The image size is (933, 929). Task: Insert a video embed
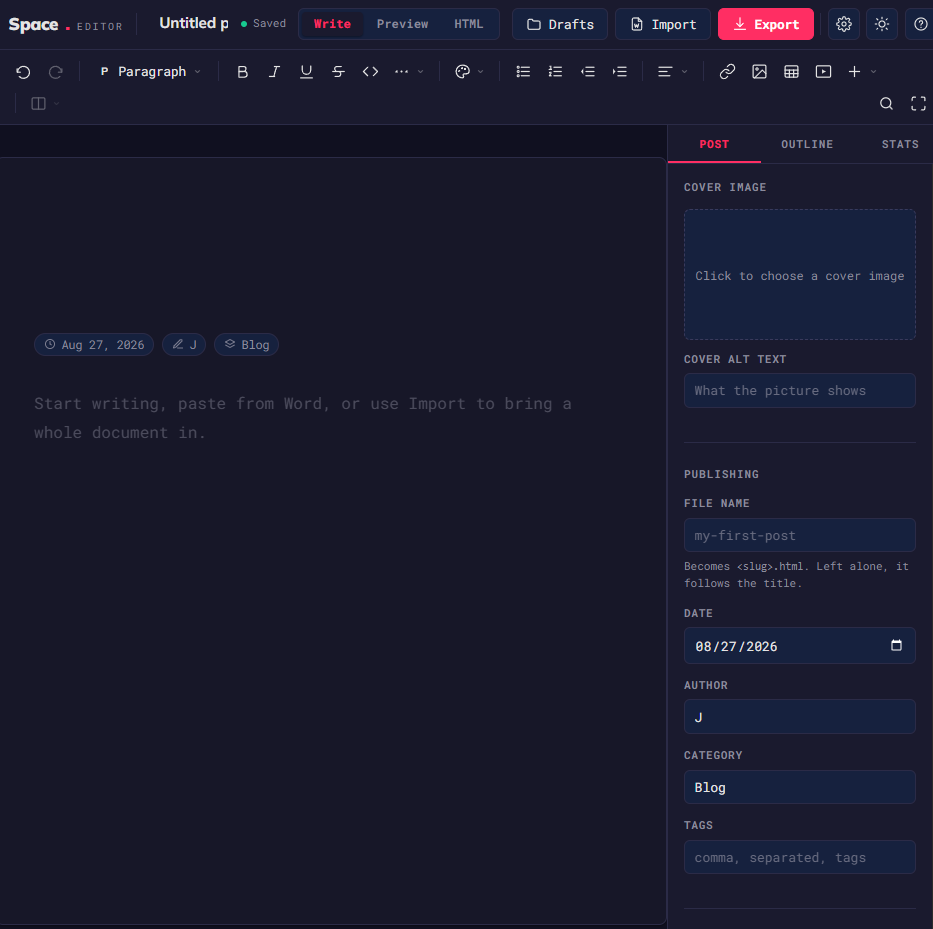tap(824, 72)
